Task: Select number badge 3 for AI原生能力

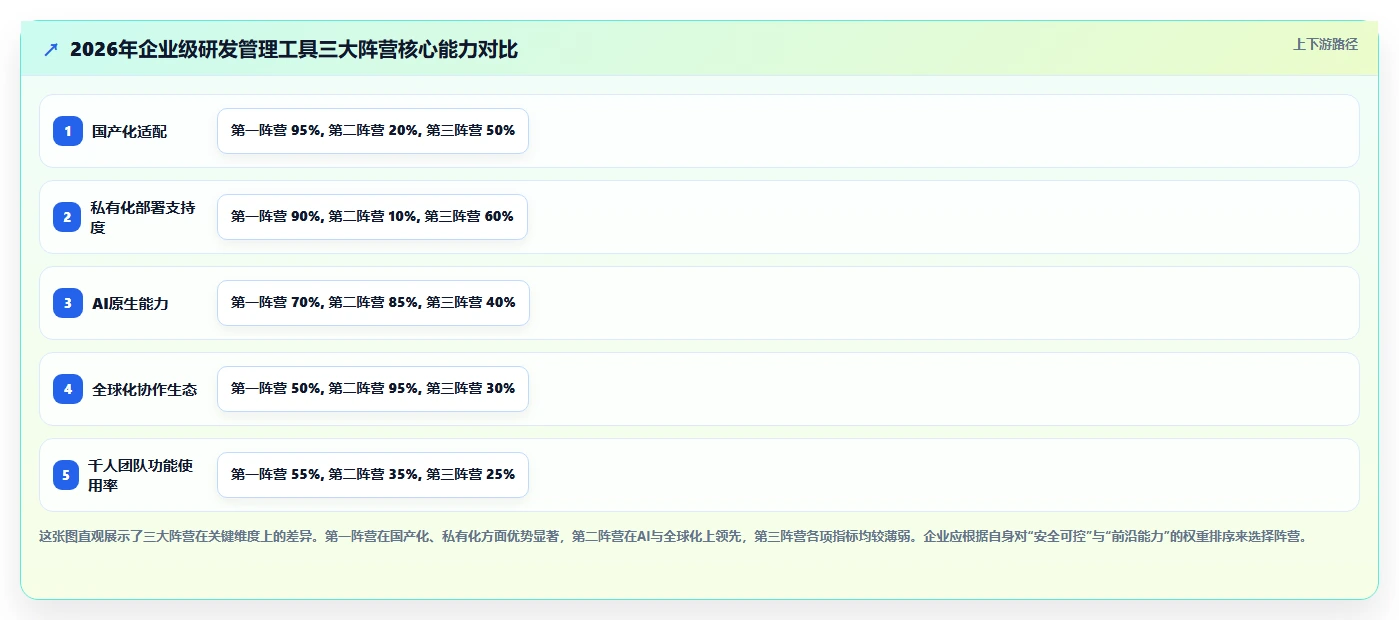Action: click(68, 303)
